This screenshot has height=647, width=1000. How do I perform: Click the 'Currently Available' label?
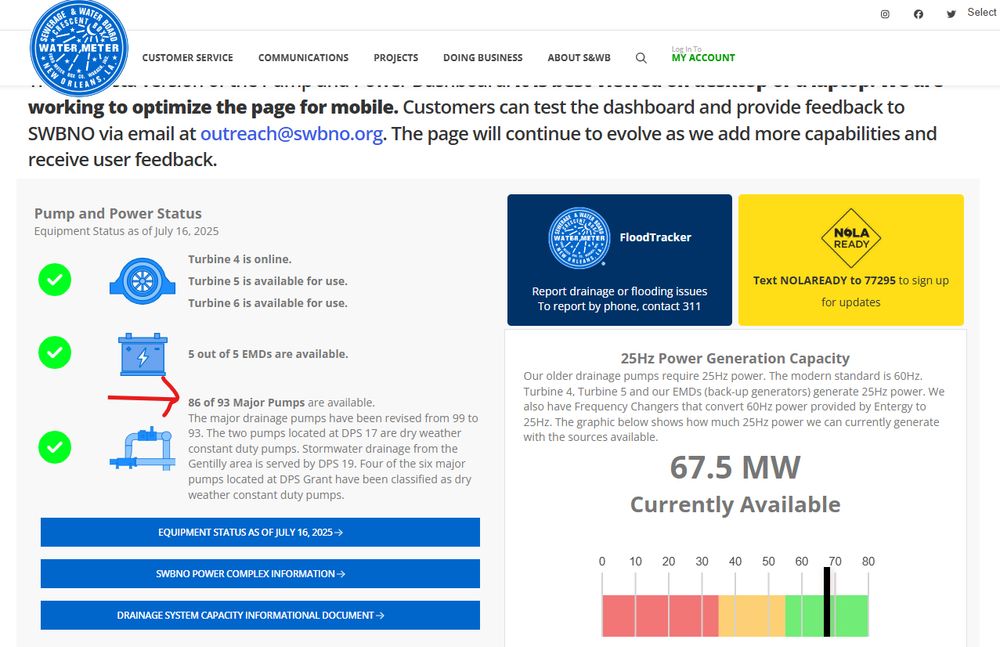pos(735,505)
